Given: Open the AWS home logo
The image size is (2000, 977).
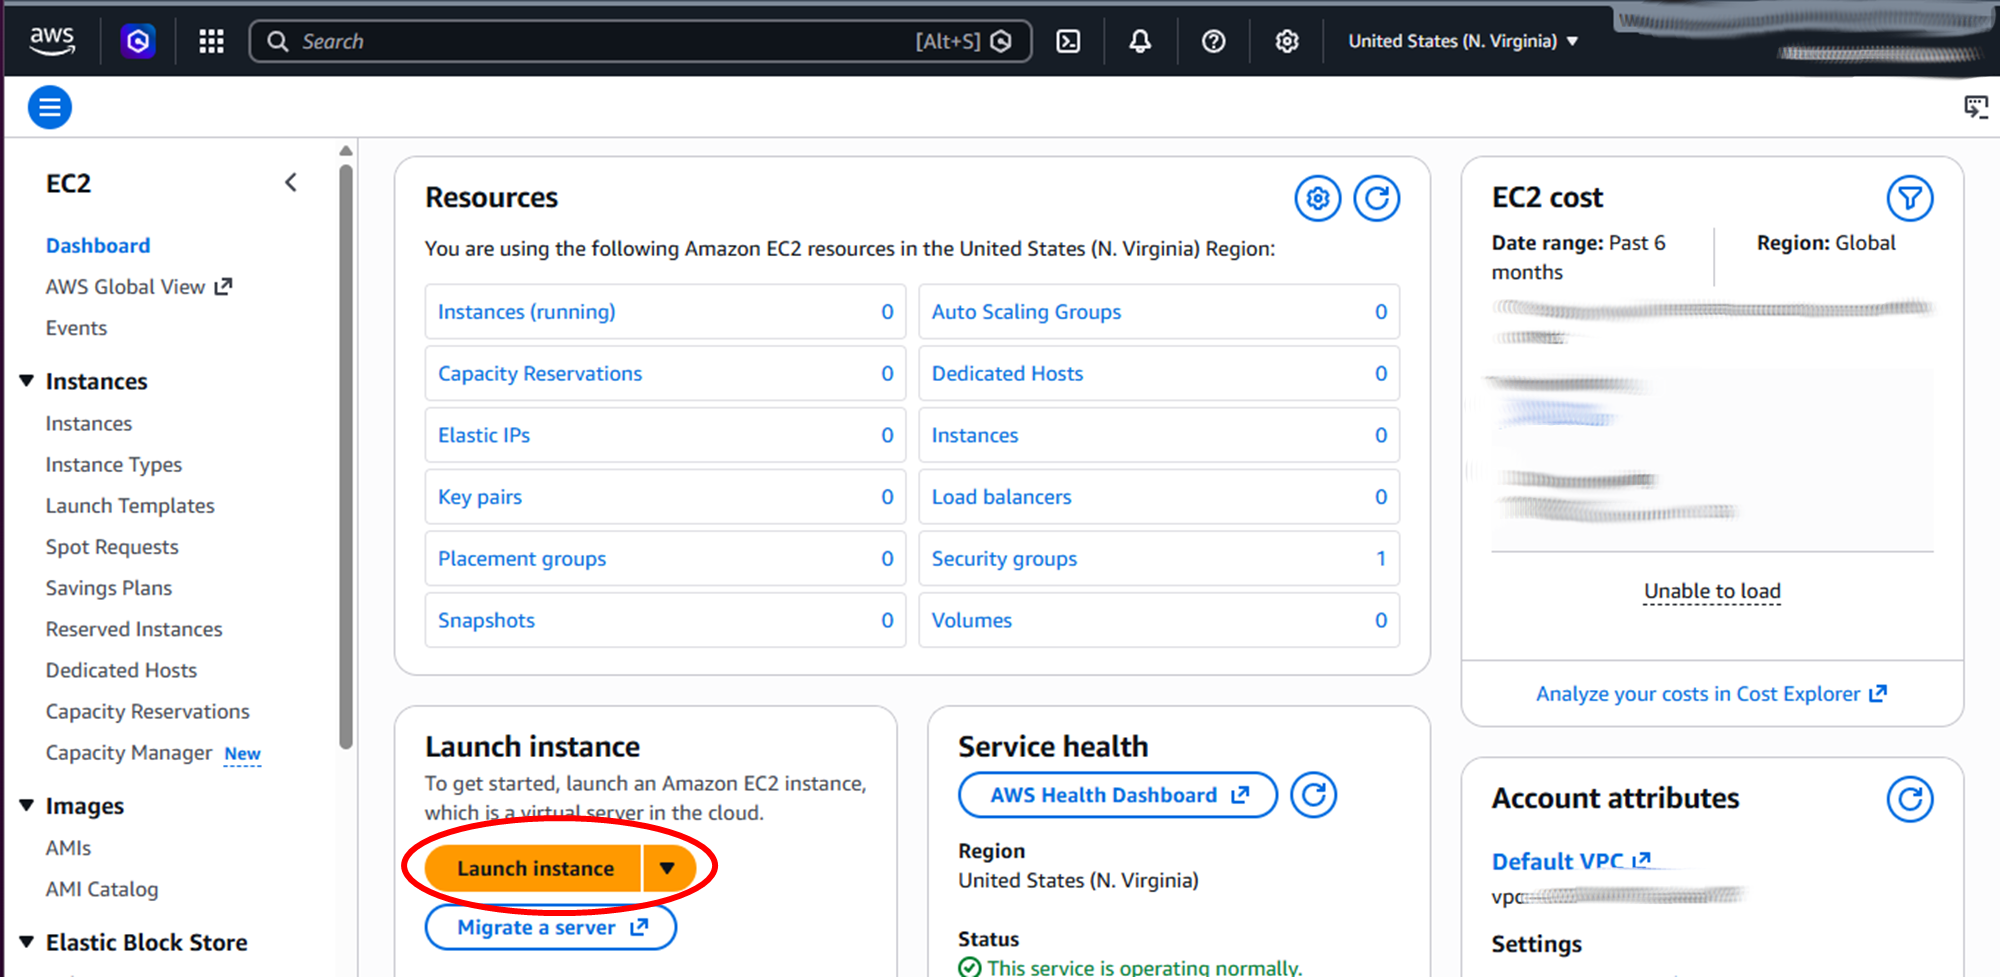Looking at the screenshot, I should [52, 41].
